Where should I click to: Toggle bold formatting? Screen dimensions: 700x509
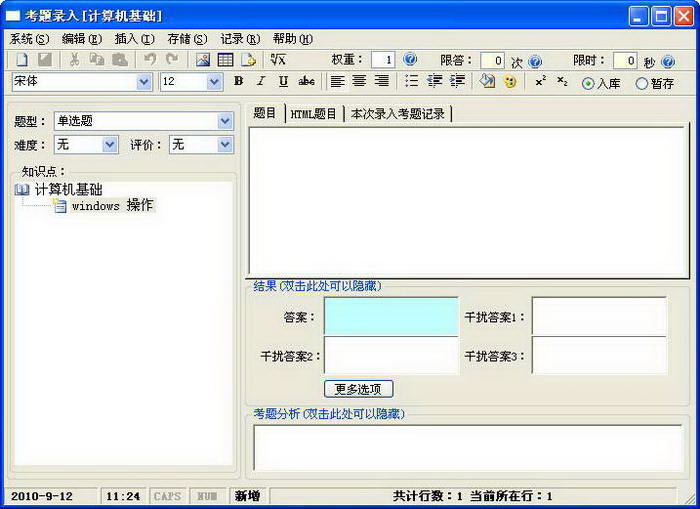(x=239, y=81)
